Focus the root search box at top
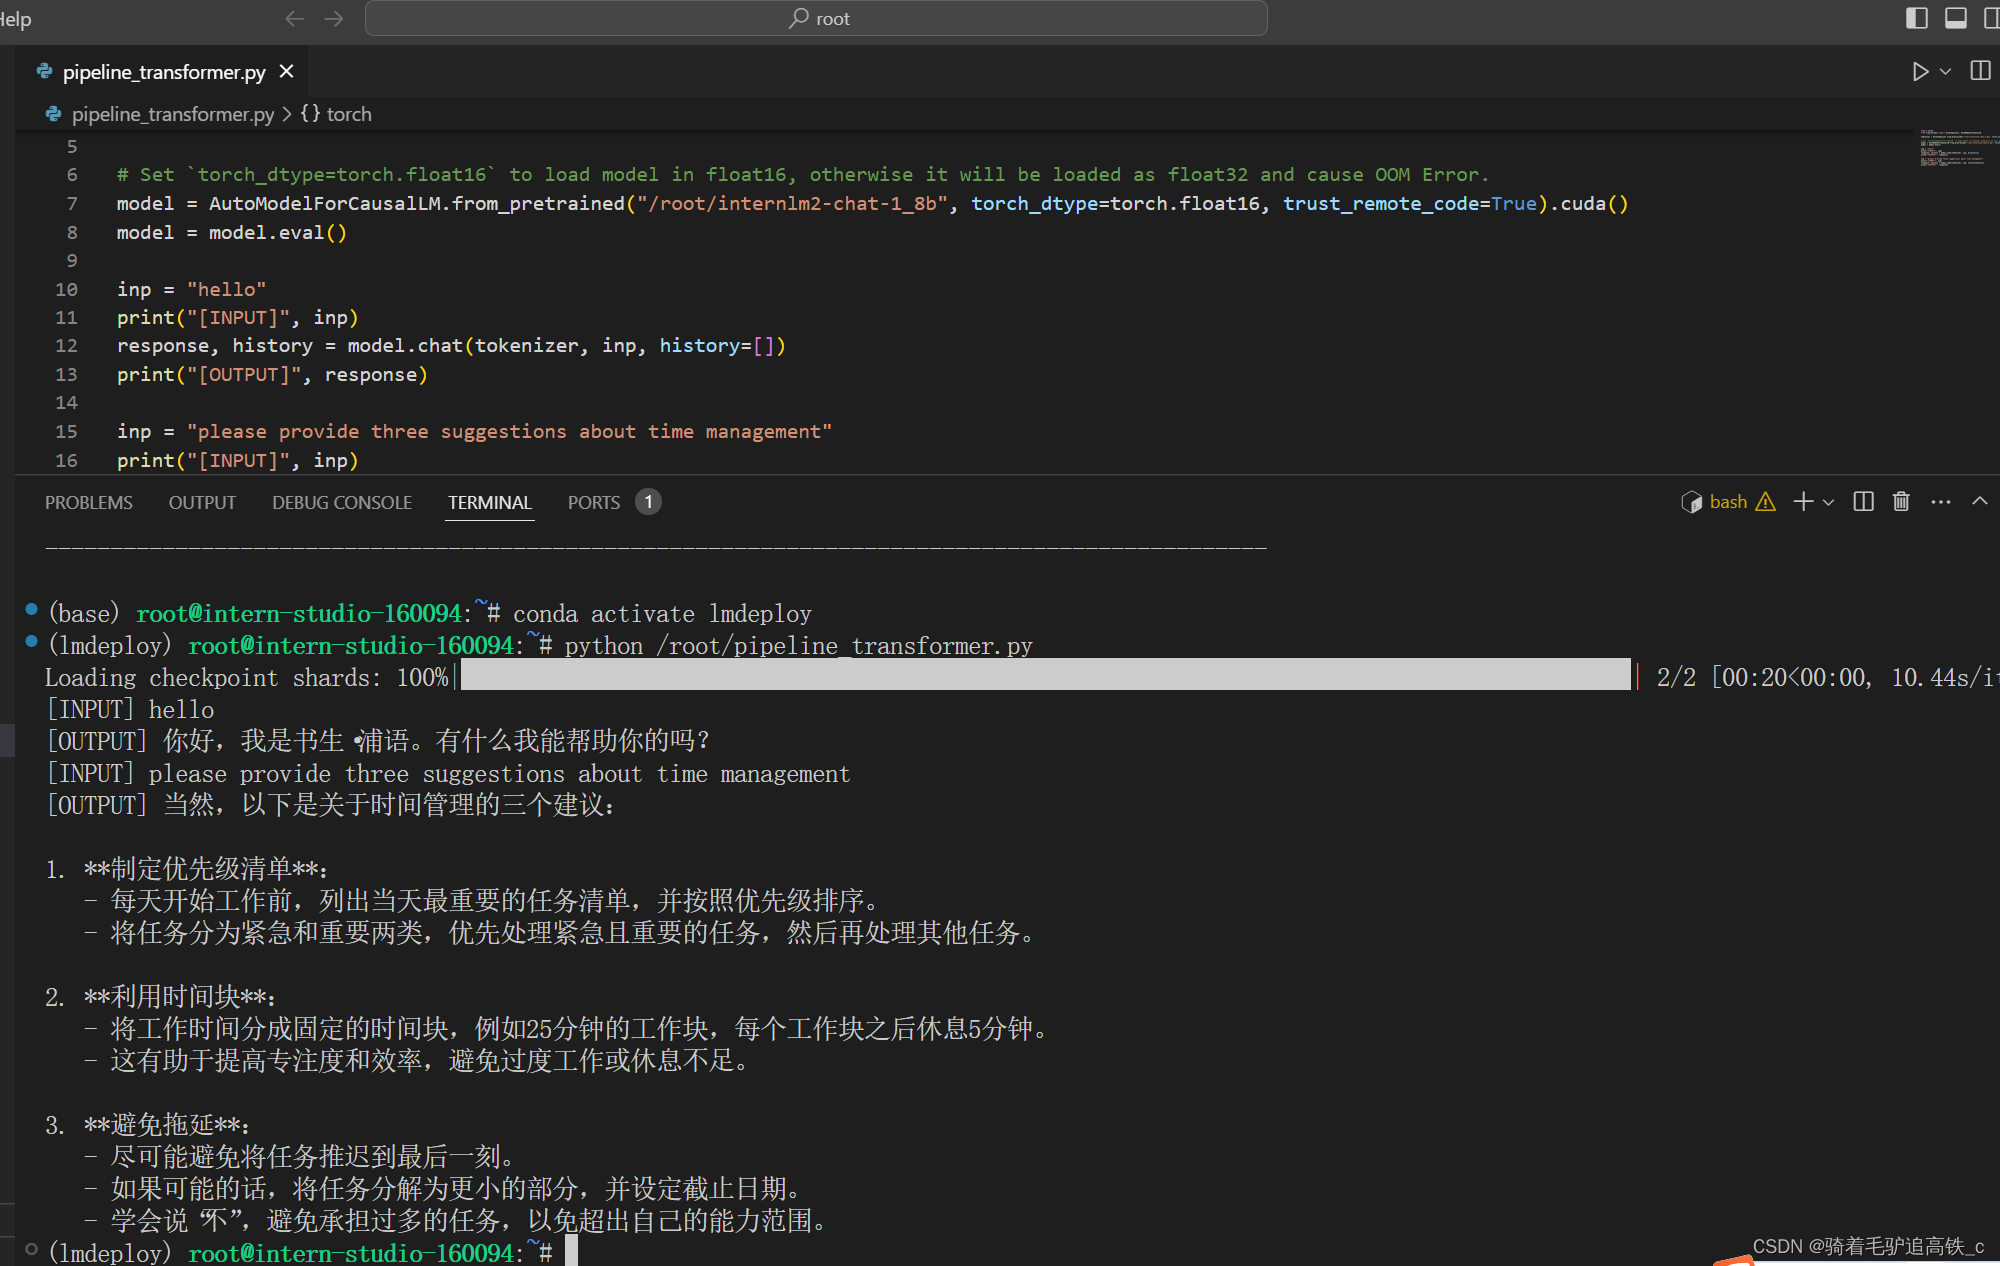The image size is (2000, 1266). coord(820,18)
